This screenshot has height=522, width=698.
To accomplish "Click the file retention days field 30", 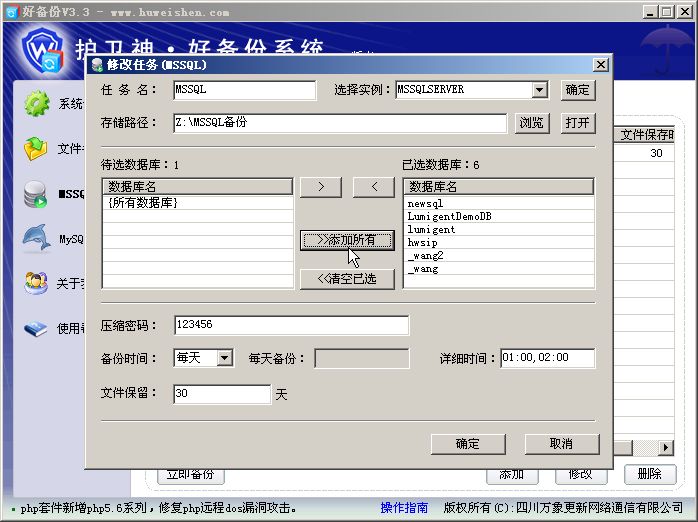I will click(x=222, y=394).
